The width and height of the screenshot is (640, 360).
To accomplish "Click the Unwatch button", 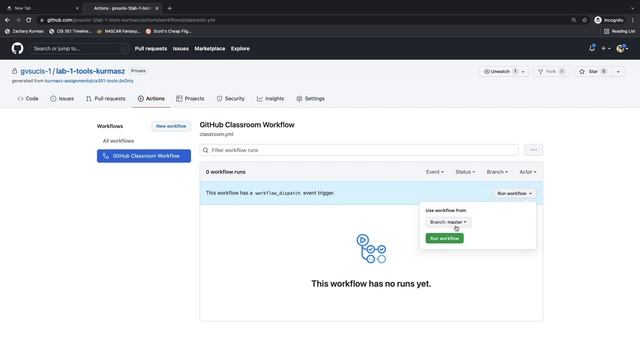I will tap(499, 71).
